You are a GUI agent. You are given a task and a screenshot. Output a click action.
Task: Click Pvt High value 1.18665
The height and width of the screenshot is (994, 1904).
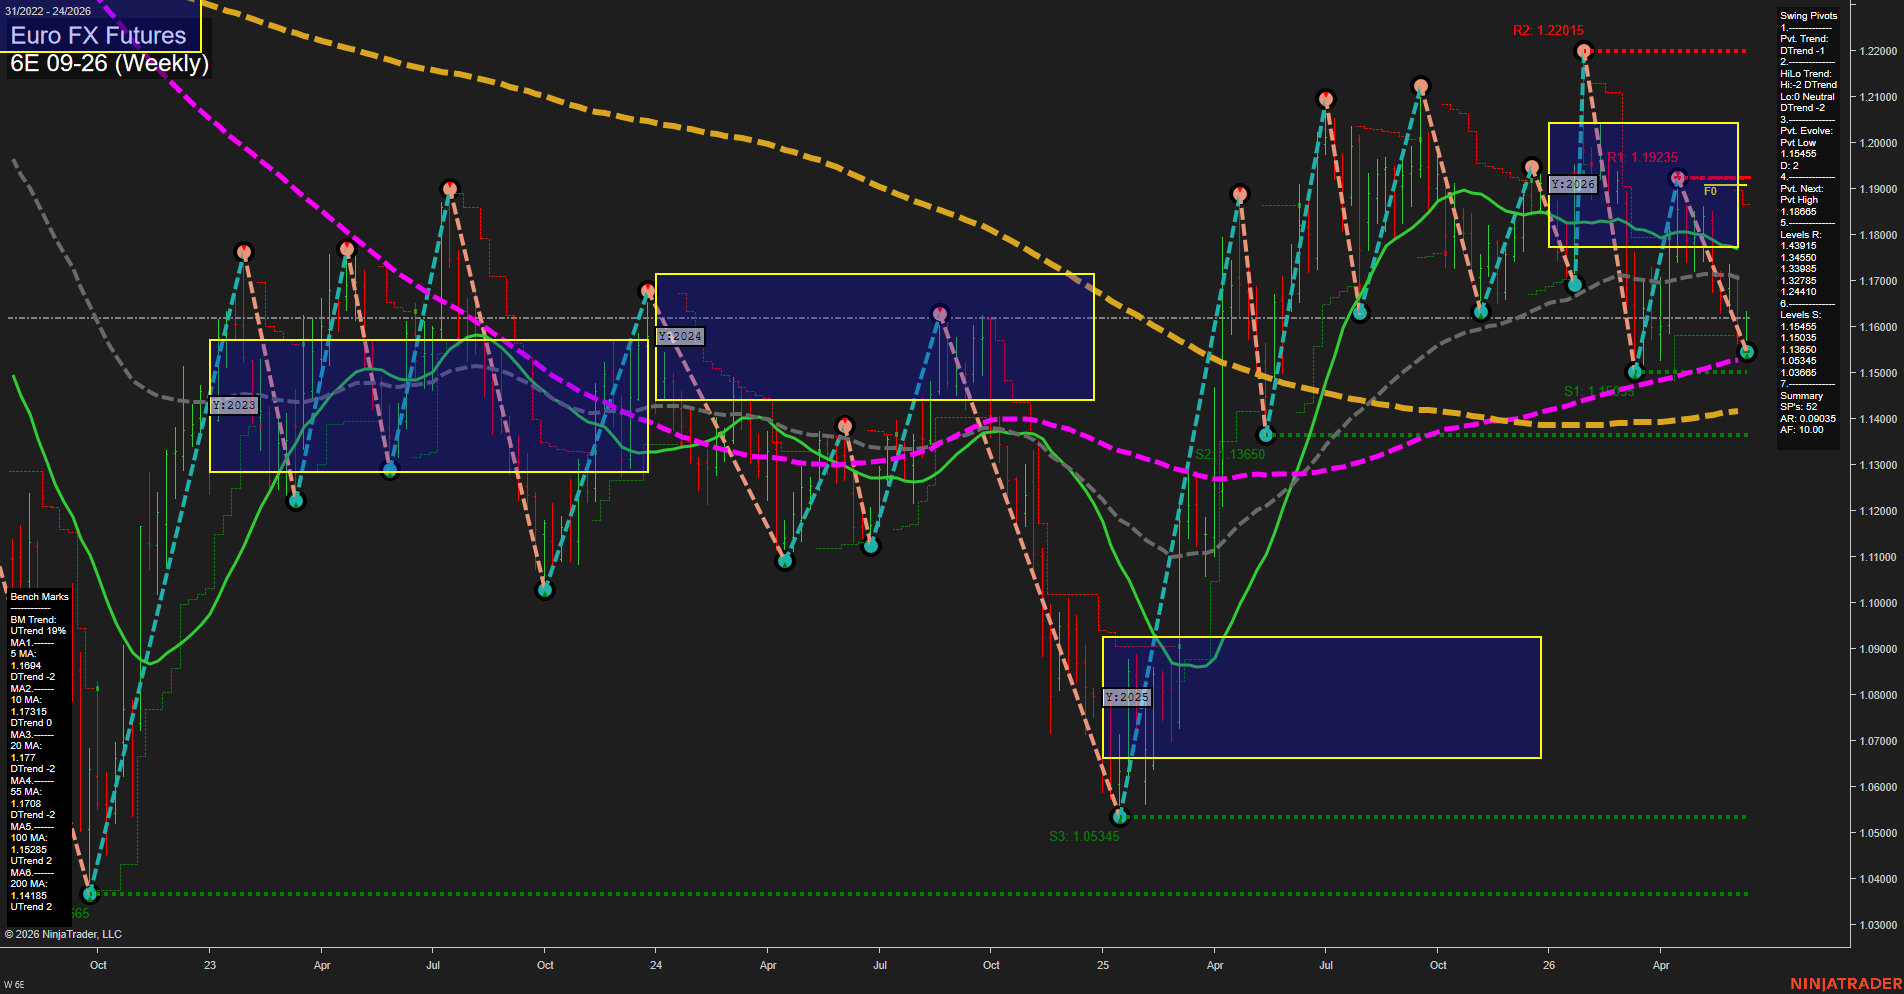point(1798,212)
